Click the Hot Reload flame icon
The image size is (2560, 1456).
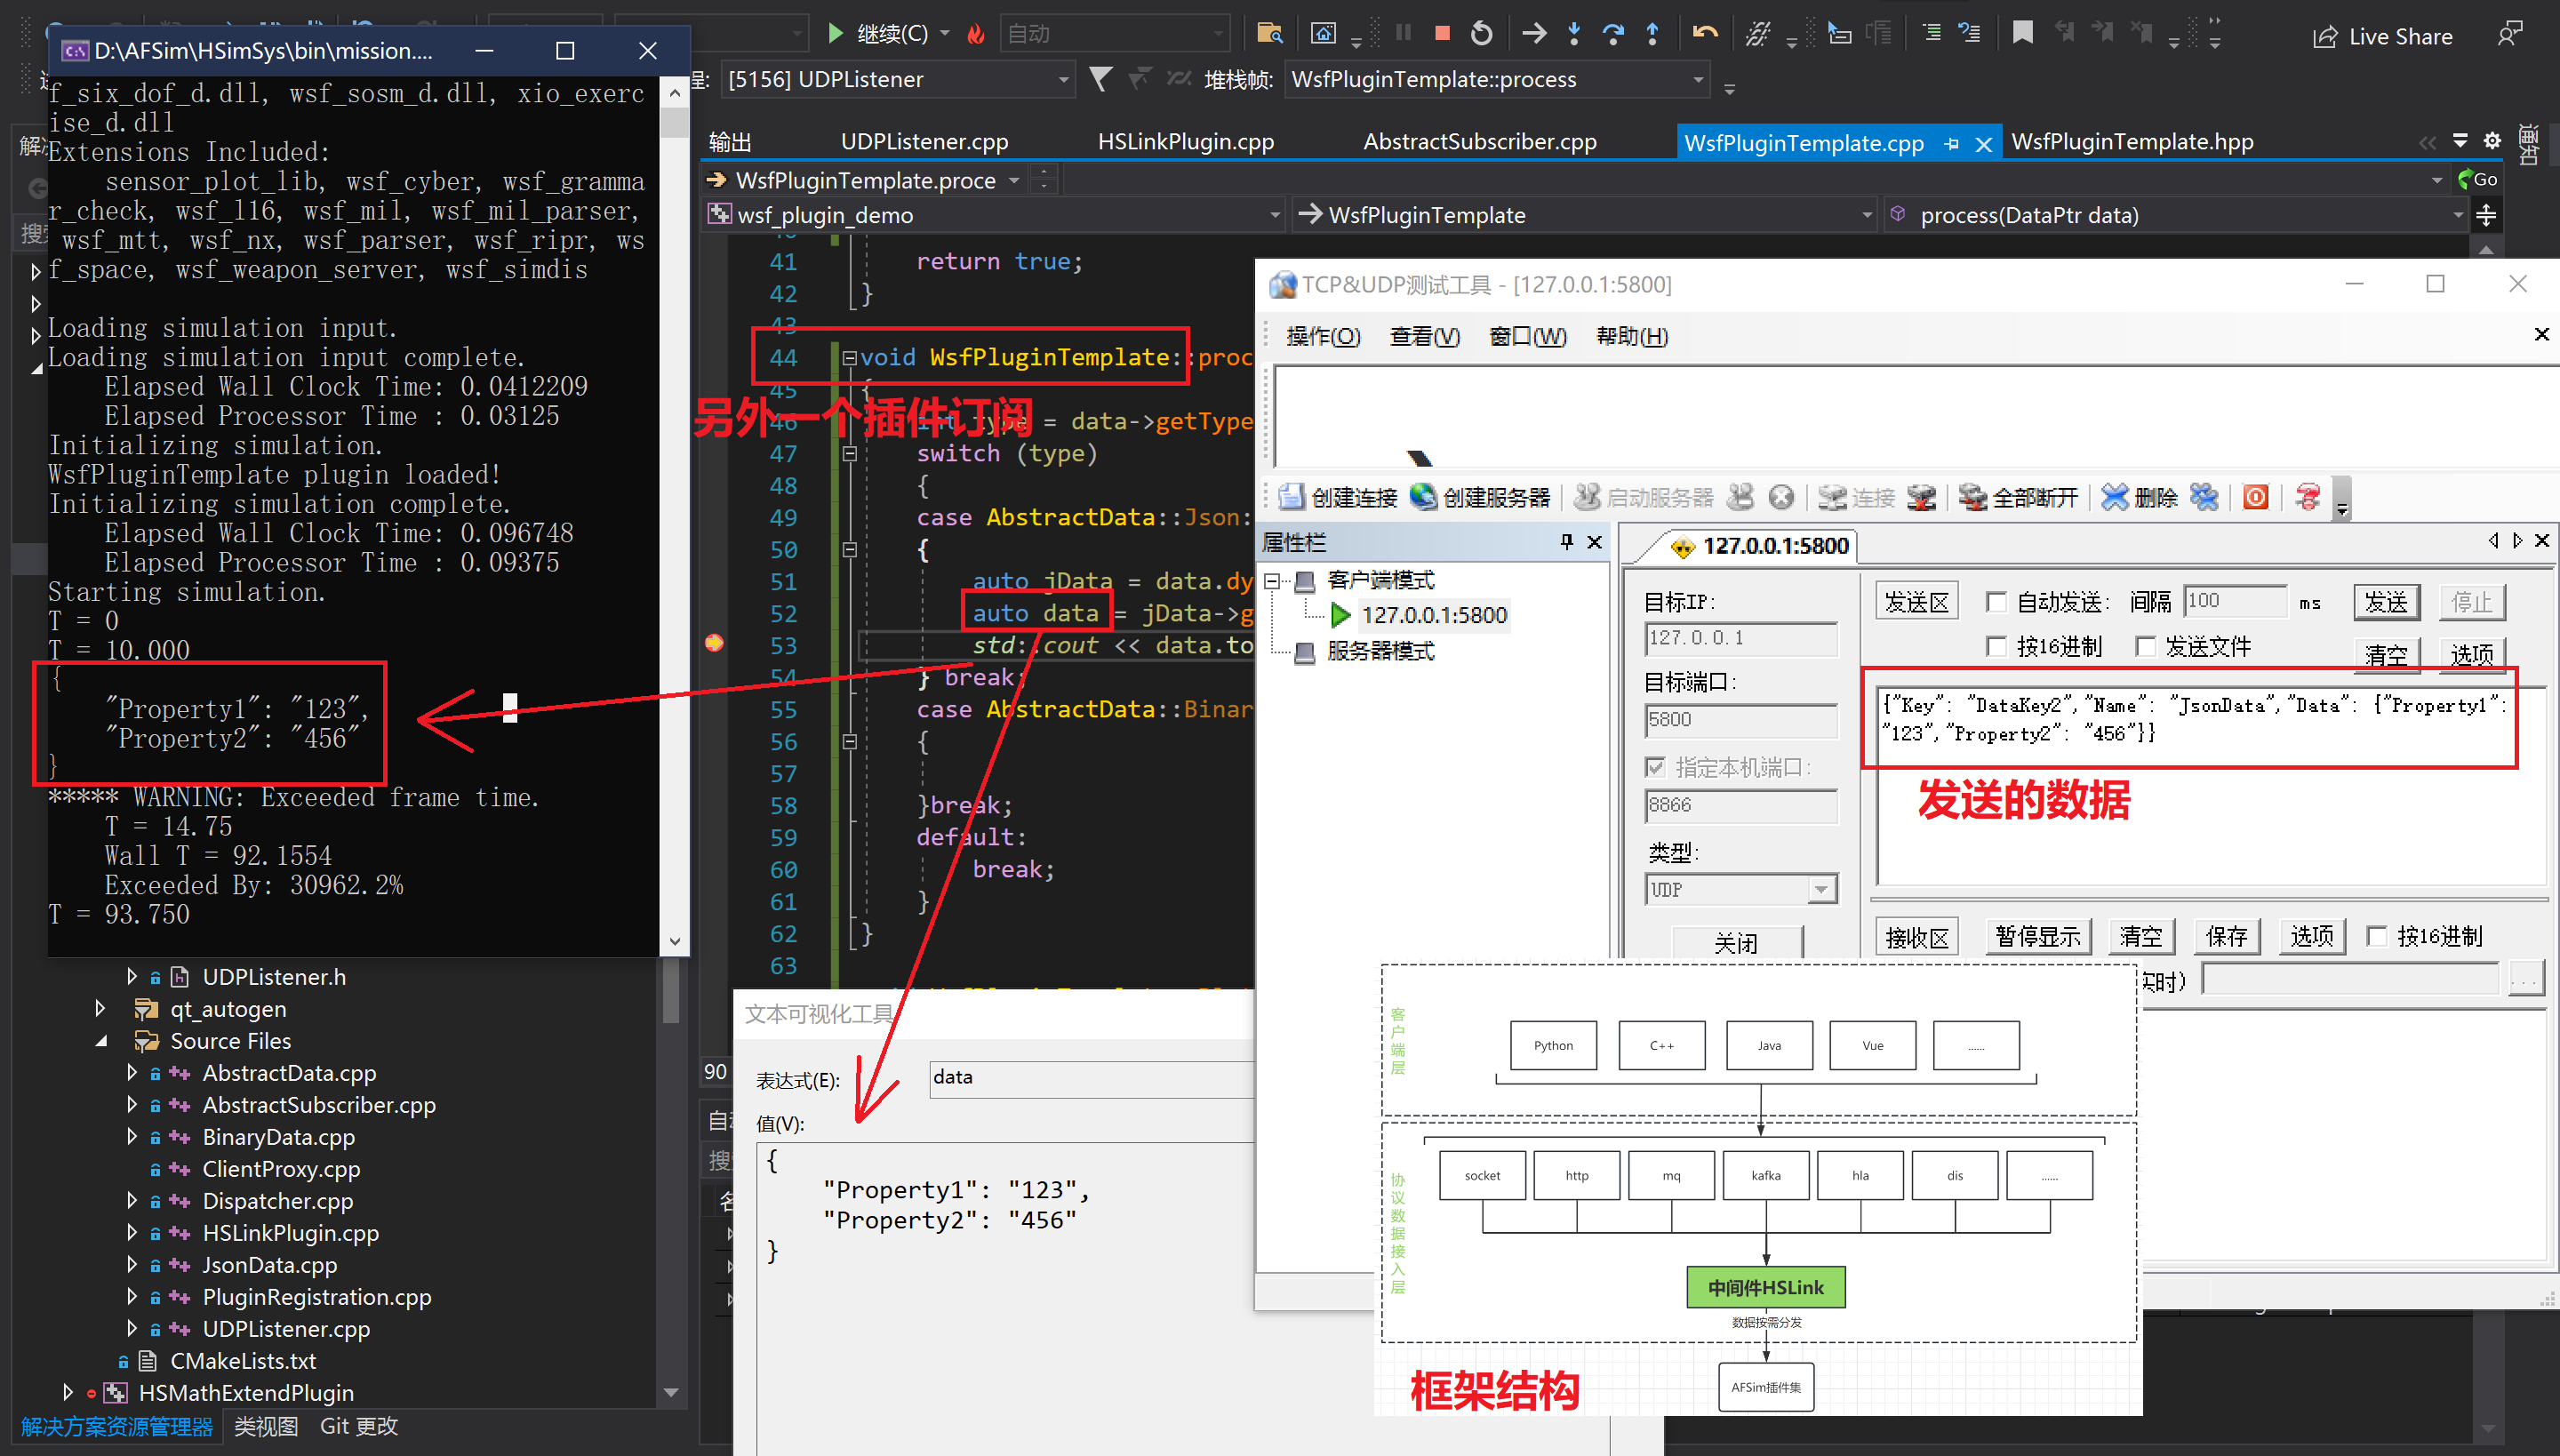click(976, 32)
